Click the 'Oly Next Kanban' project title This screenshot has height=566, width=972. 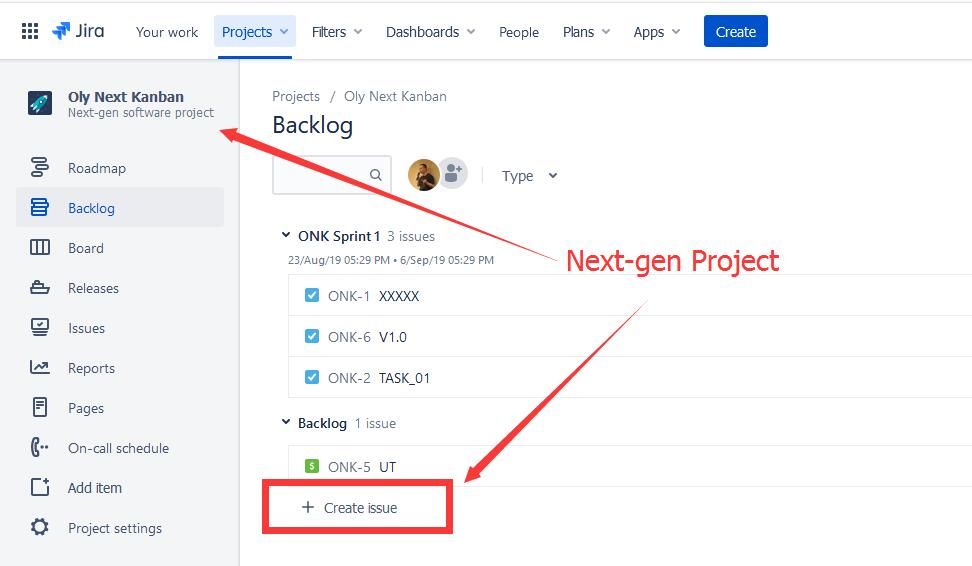pos(126,97)
